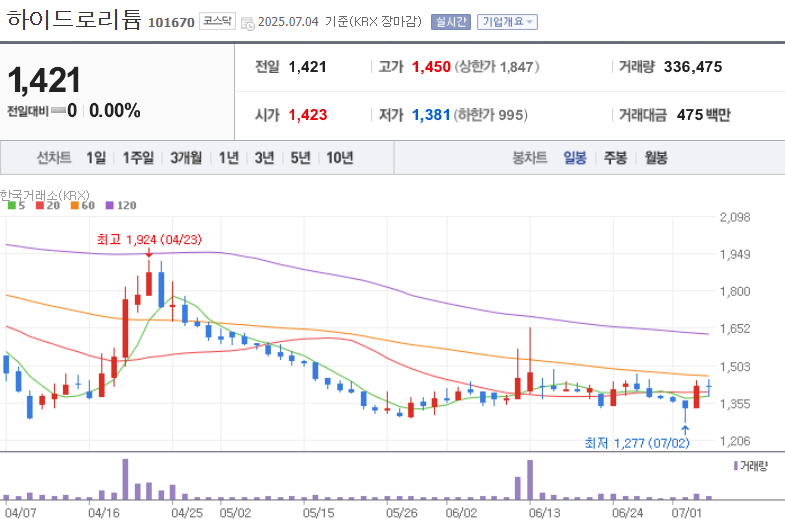
Task: Click the 선차트 section label
Action: (x=54, y=158)
